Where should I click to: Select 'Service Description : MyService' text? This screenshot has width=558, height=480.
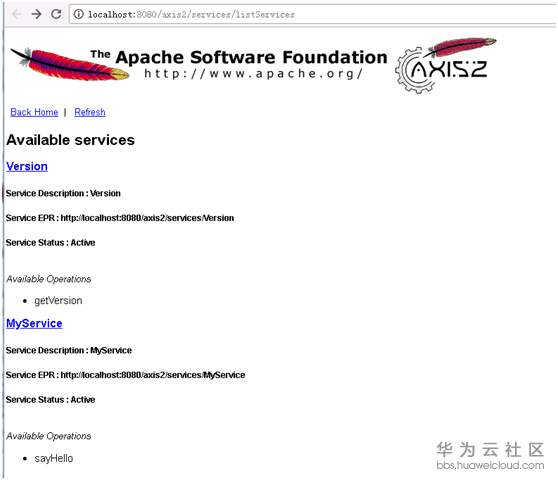(69, 350)
